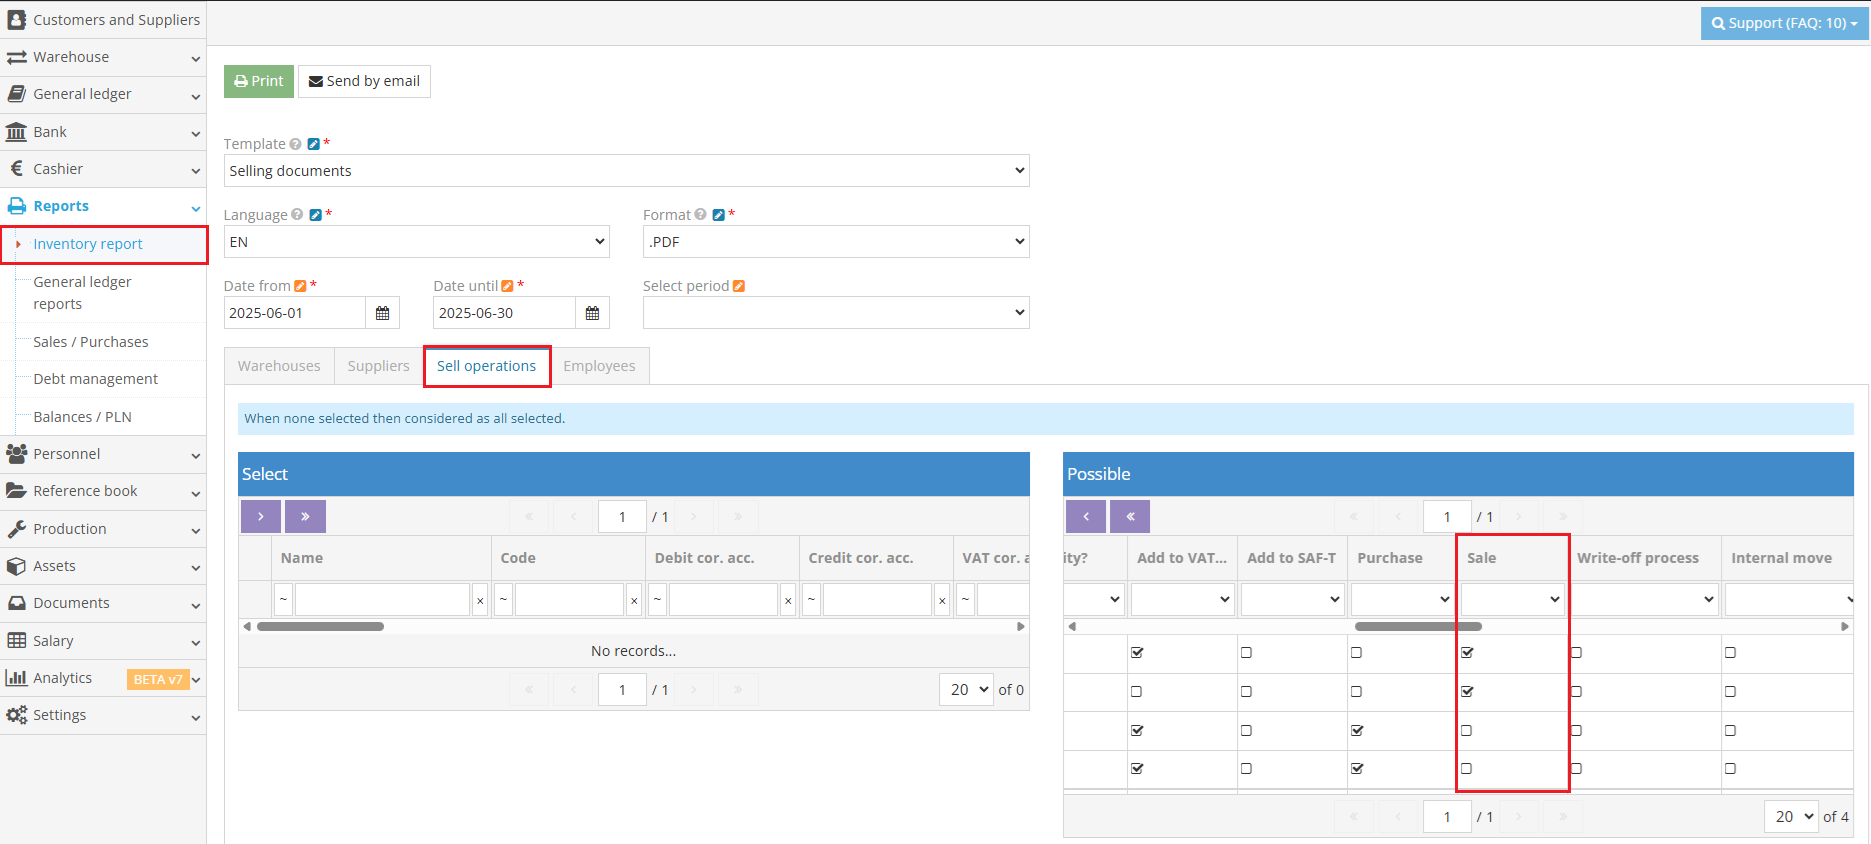
Task: Open calendar picker for Date from
Action: click(382, 313)
